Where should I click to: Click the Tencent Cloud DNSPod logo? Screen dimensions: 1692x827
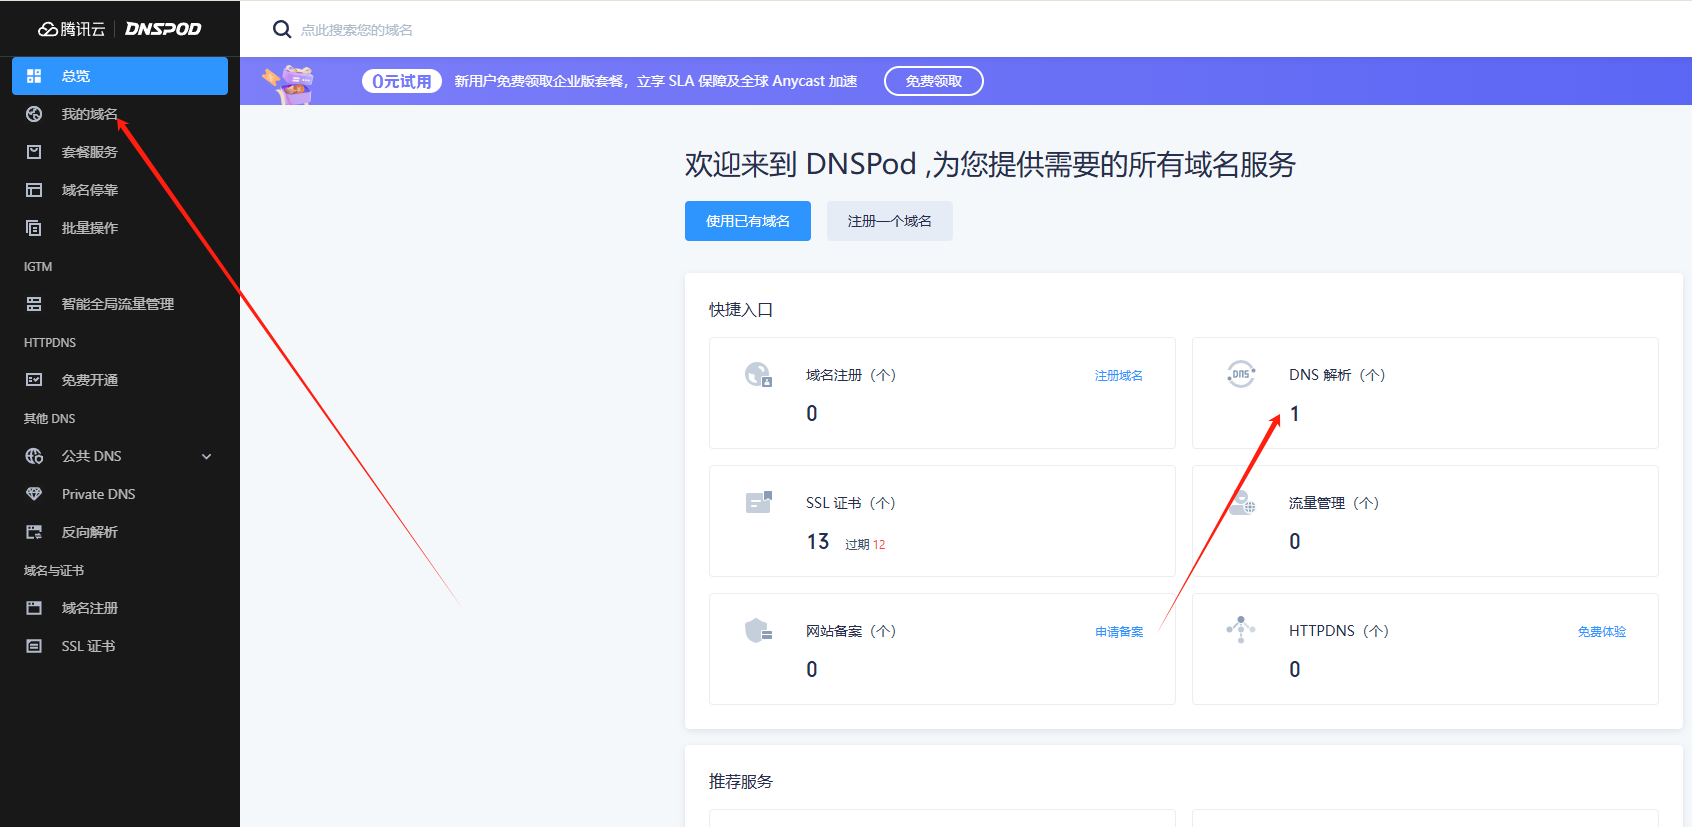pyautogui.click(x=120, y=29)
